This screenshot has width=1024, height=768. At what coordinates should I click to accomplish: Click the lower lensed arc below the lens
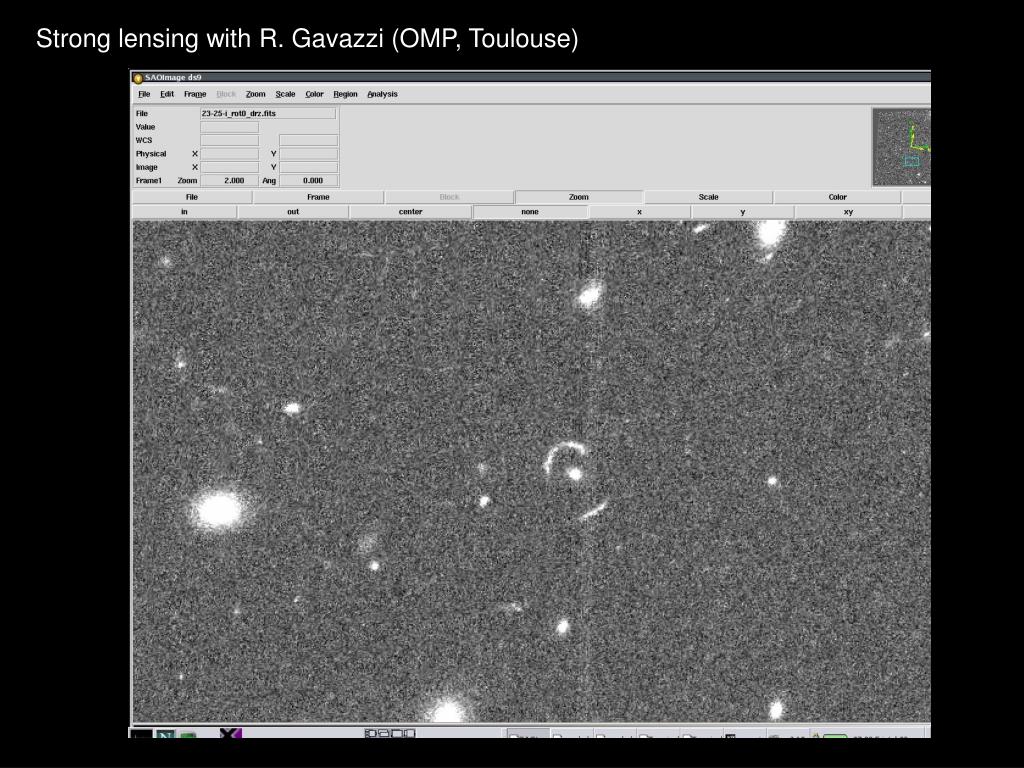pos(595,509)
